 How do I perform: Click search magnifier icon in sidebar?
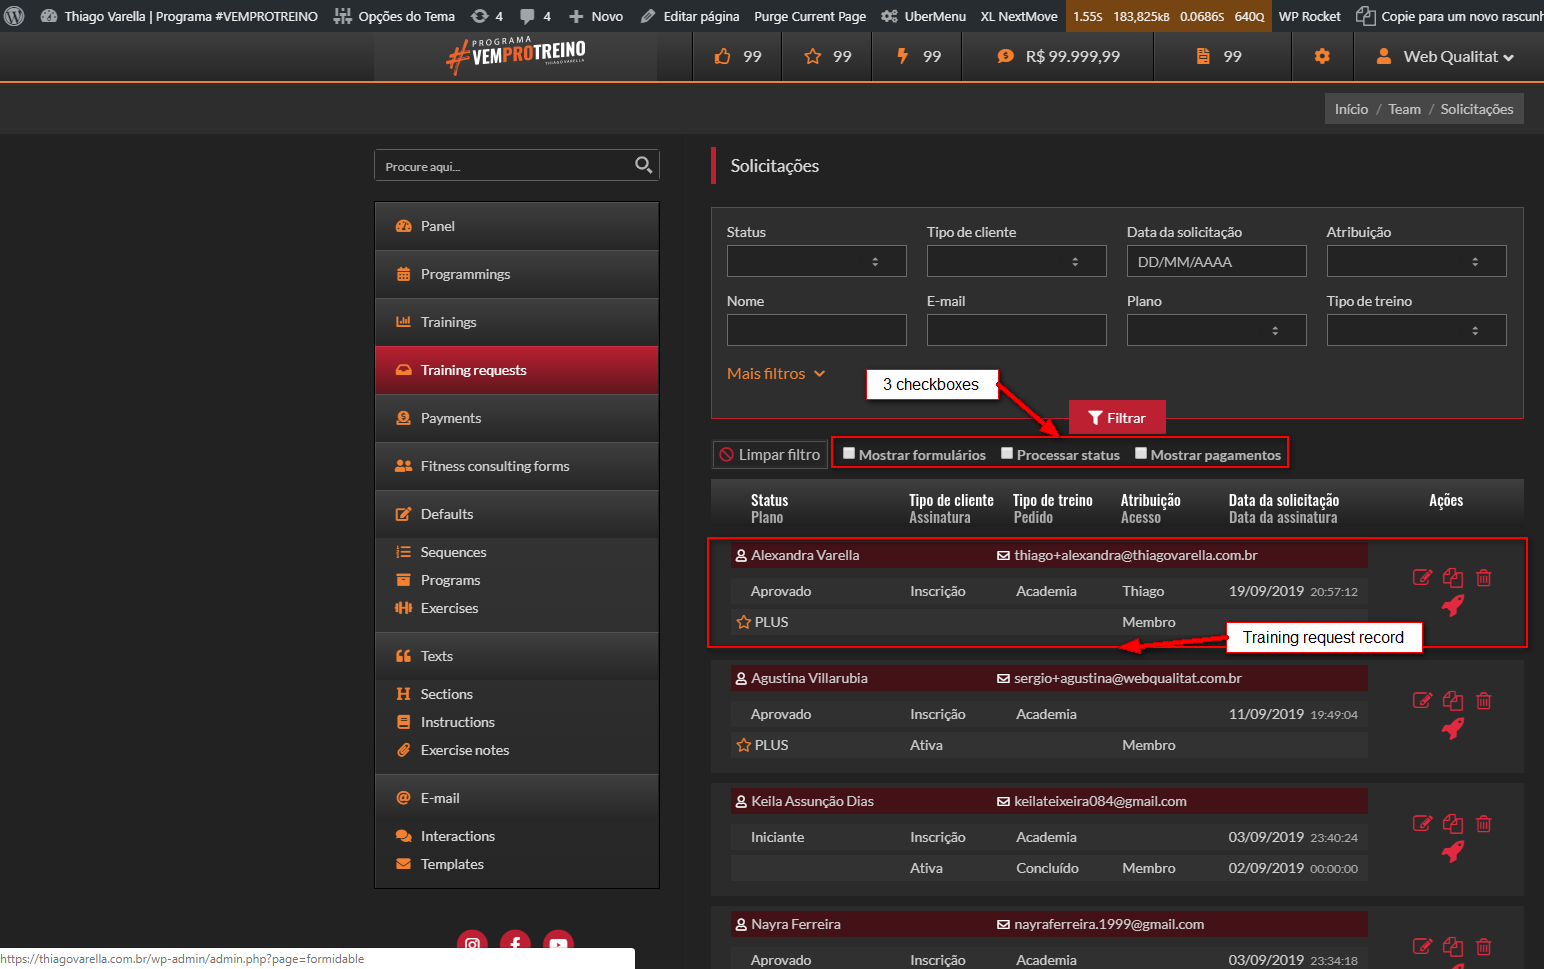643,165
